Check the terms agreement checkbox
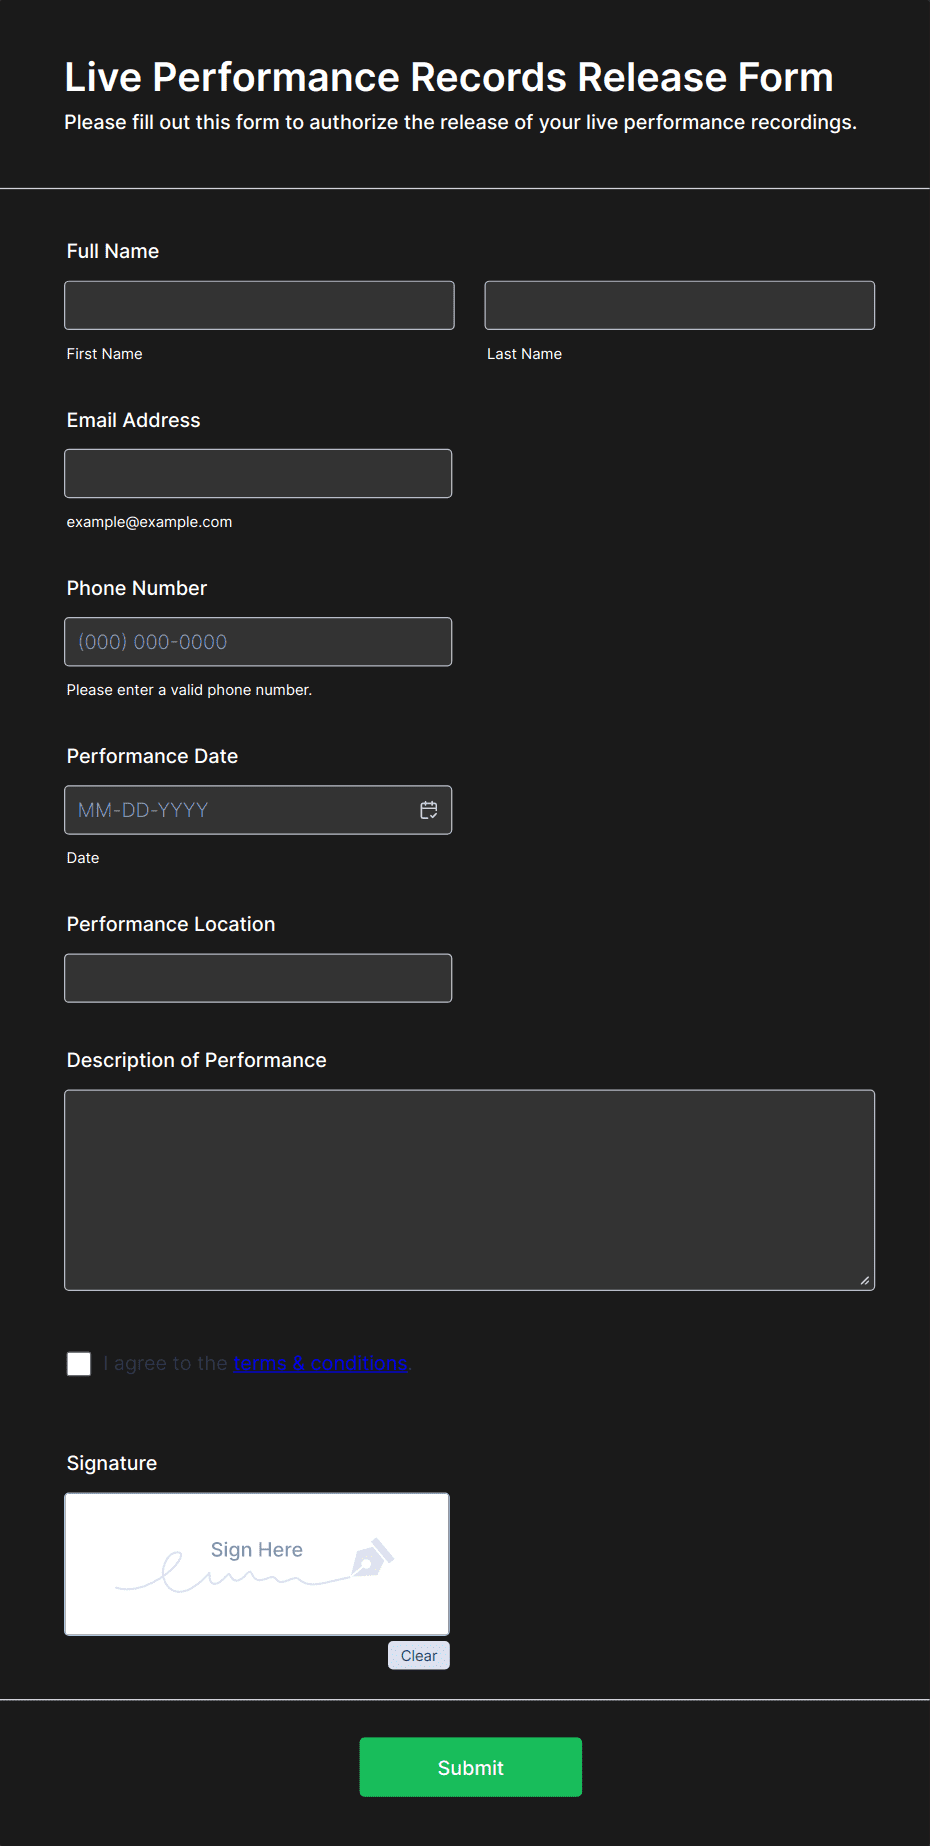This screenshot has height=1846, width=930. click(x=79, y=1364)
